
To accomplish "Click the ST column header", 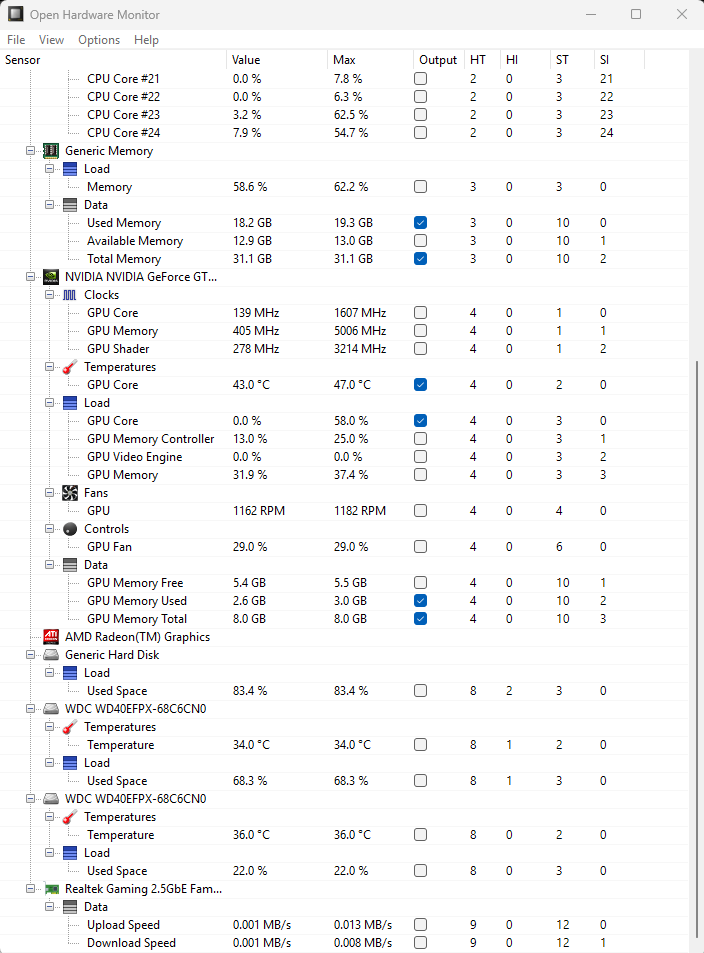I will tap(572, 60).
